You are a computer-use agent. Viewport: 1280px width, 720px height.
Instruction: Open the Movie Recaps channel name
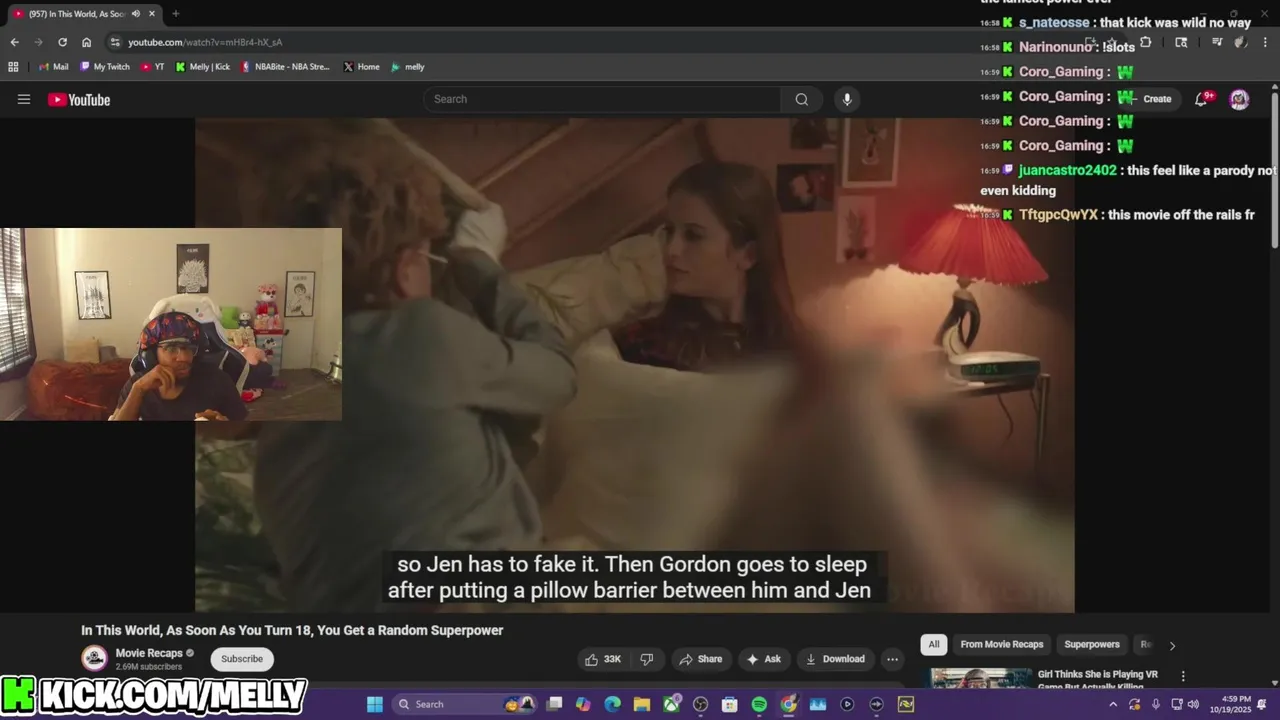pyautogui.click(x=149, y=653)
